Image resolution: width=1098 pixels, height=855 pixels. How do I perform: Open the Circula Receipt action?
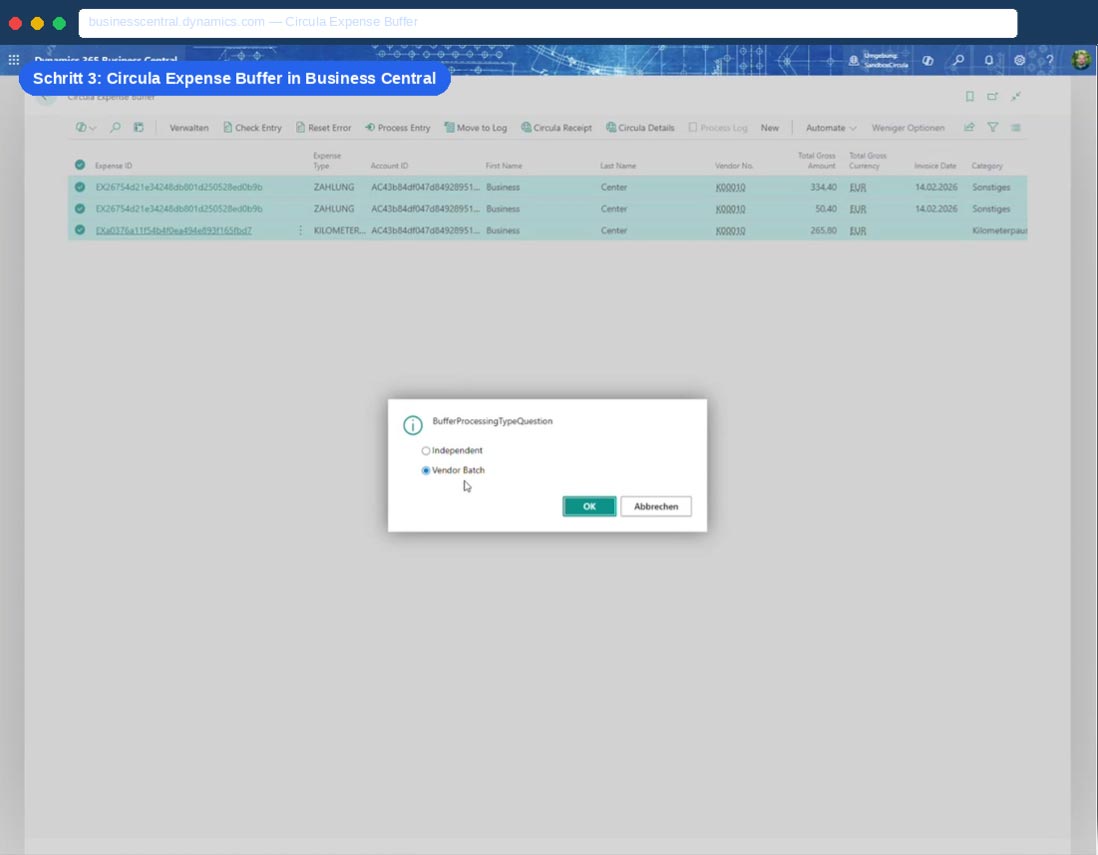557,127
